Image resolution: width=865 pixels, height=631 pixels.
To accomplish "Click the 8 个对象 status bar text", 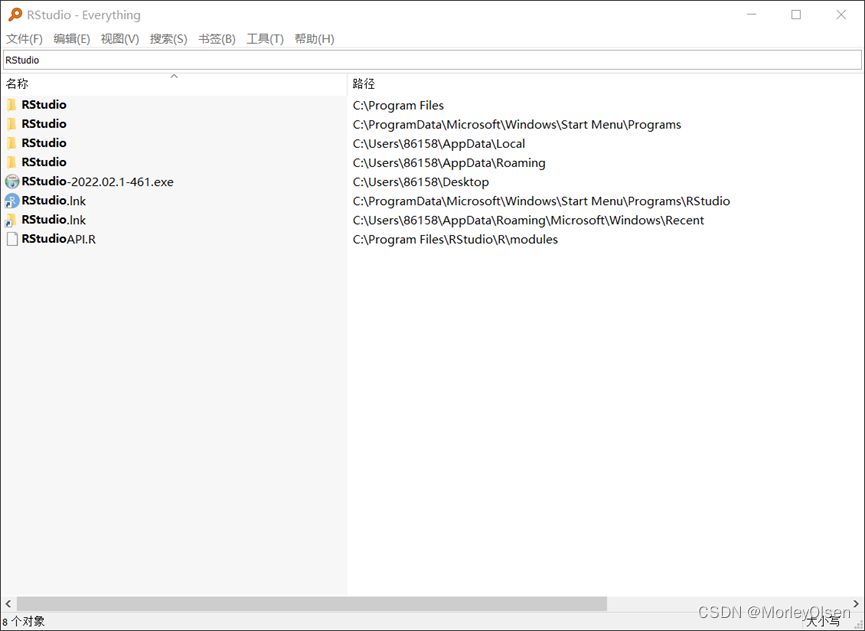I will coord(24,622).
